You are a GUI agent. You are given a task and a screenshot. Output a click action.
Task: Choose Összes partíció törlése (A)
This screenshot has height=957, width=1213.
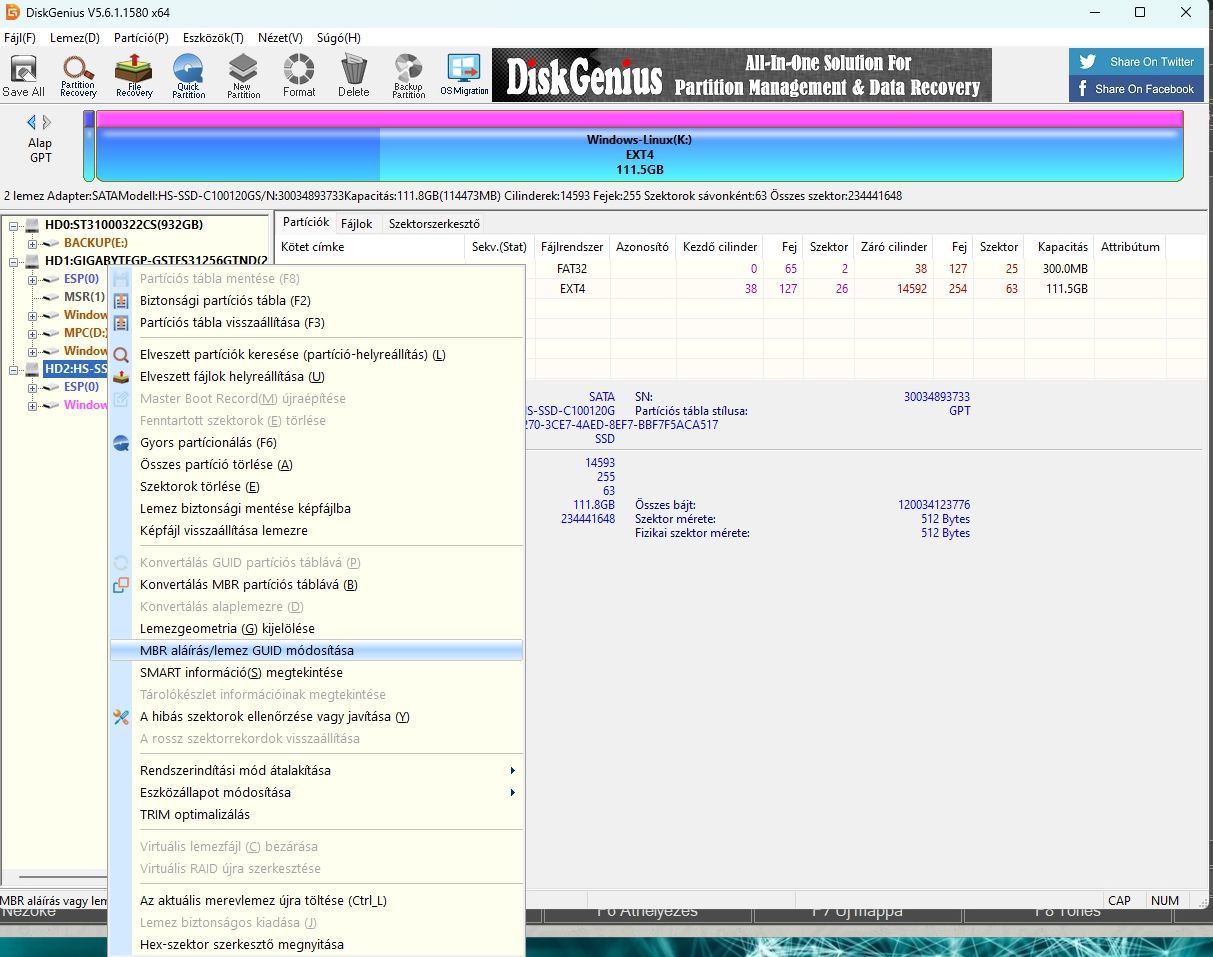pyautogui.click(x=316, y=465)
